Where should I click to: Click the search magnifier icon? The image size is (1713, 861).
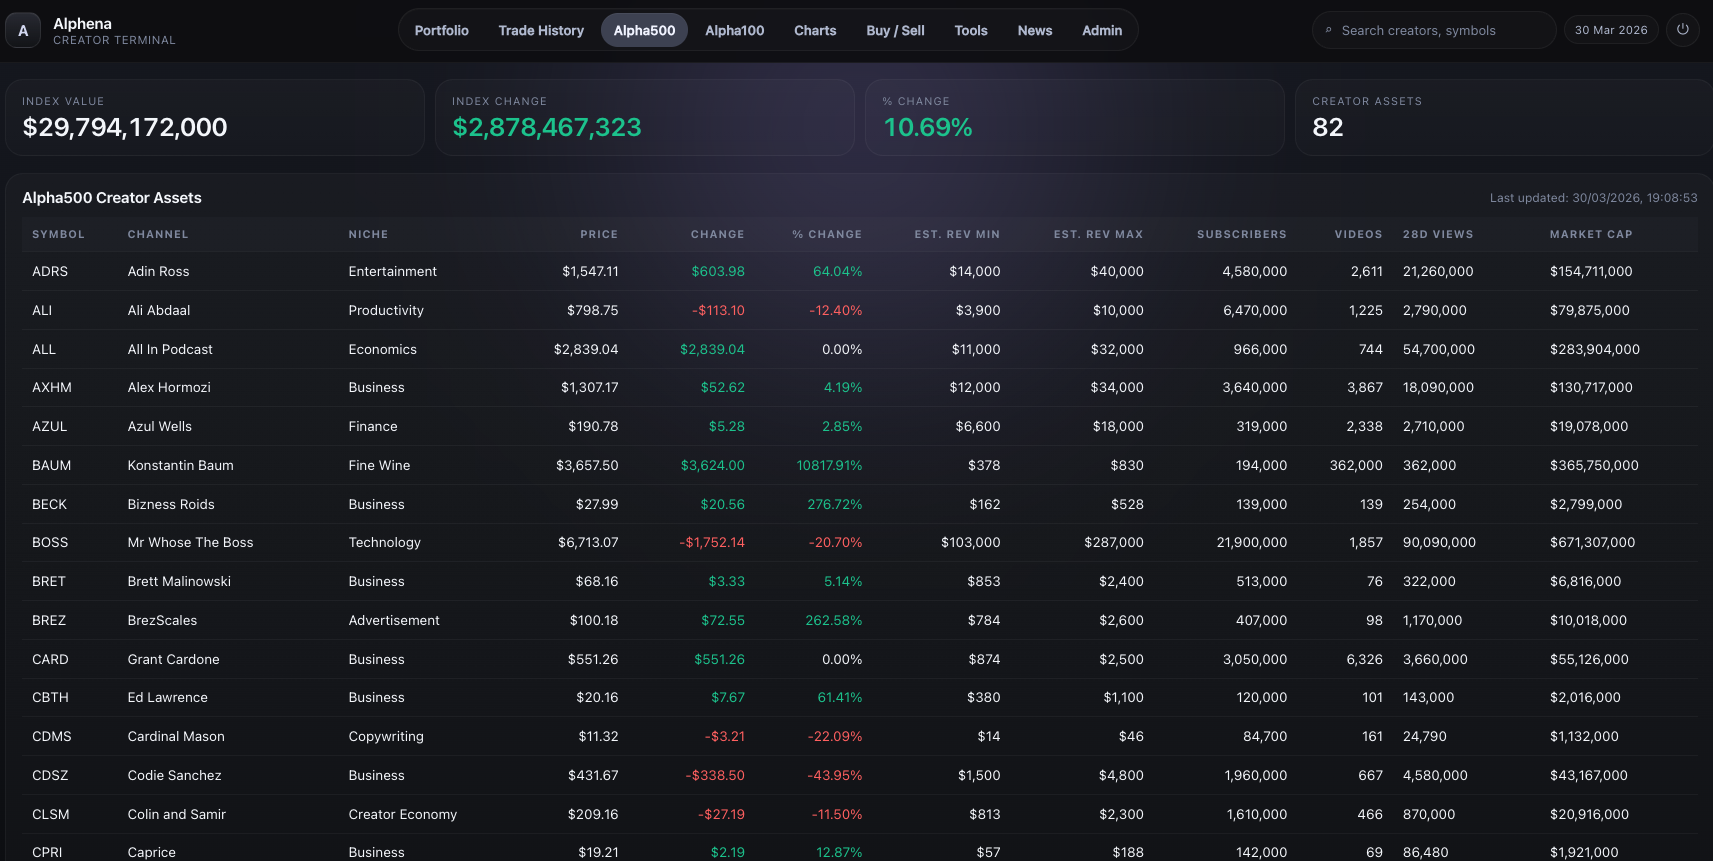point(1329,30)
